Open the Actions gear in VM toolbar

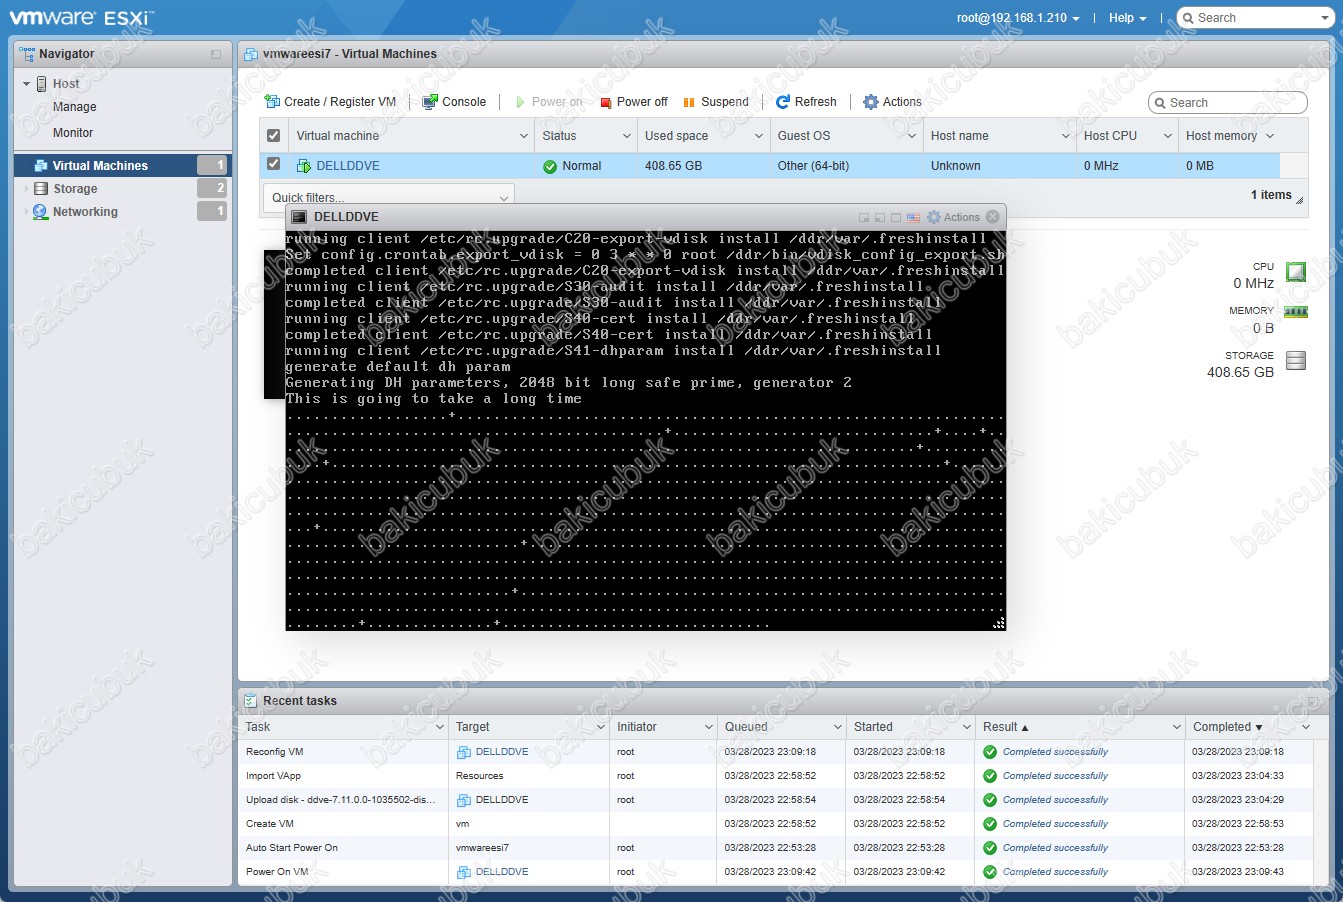point(871,102)
